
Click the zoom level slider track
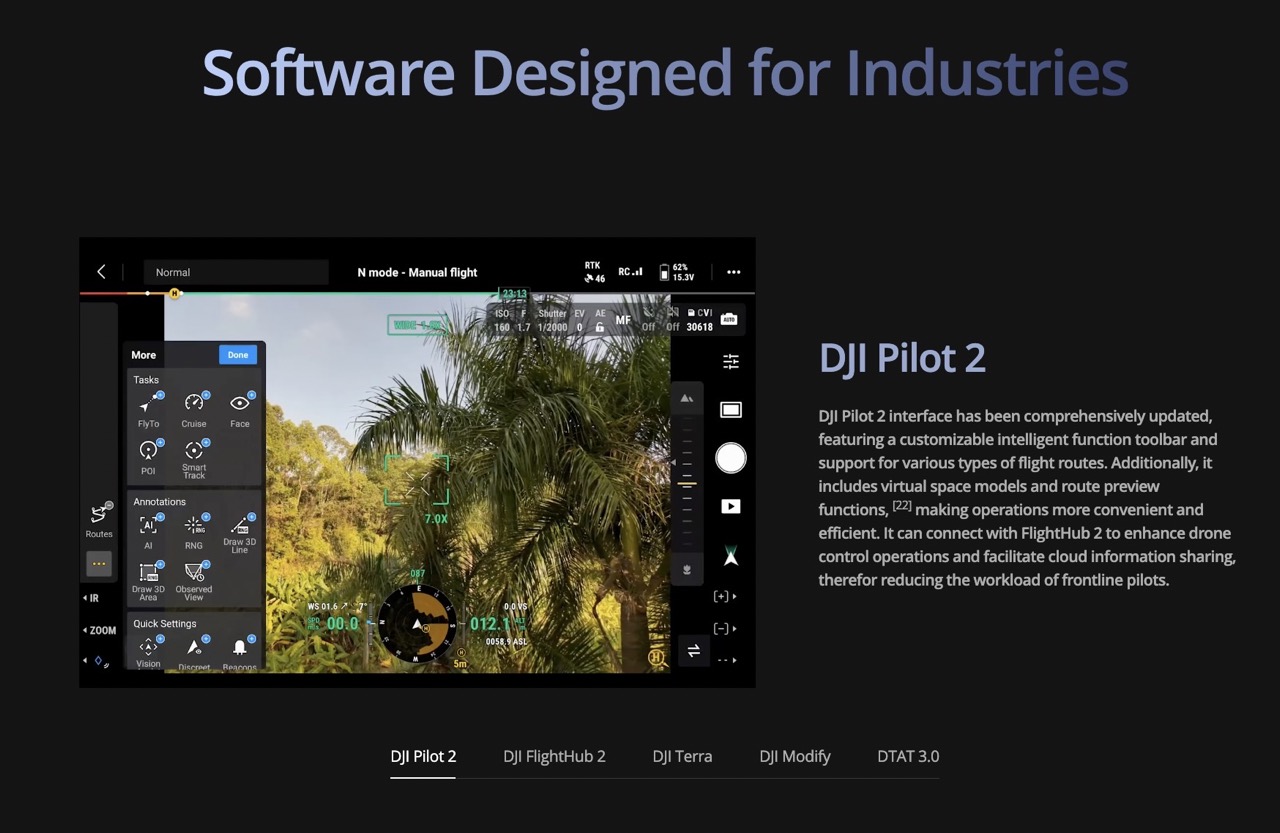point(686,483)
